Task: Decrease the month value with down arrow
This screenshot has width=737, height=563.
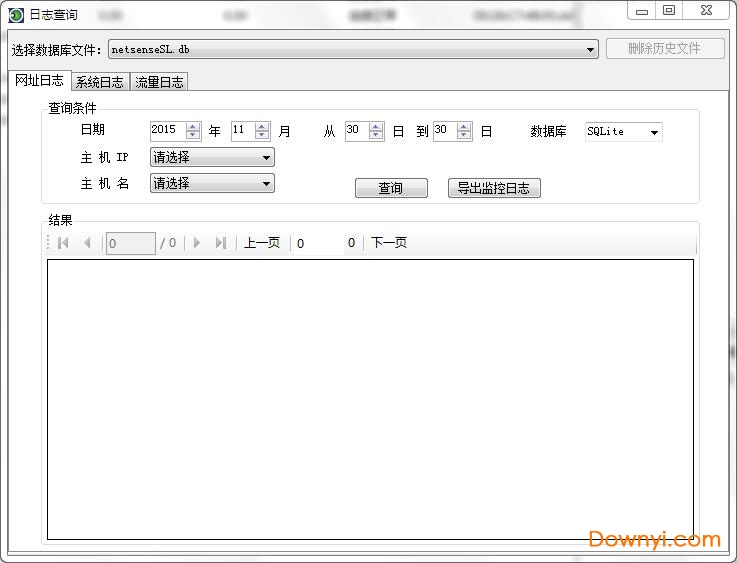Action: [x=262, y=136]
